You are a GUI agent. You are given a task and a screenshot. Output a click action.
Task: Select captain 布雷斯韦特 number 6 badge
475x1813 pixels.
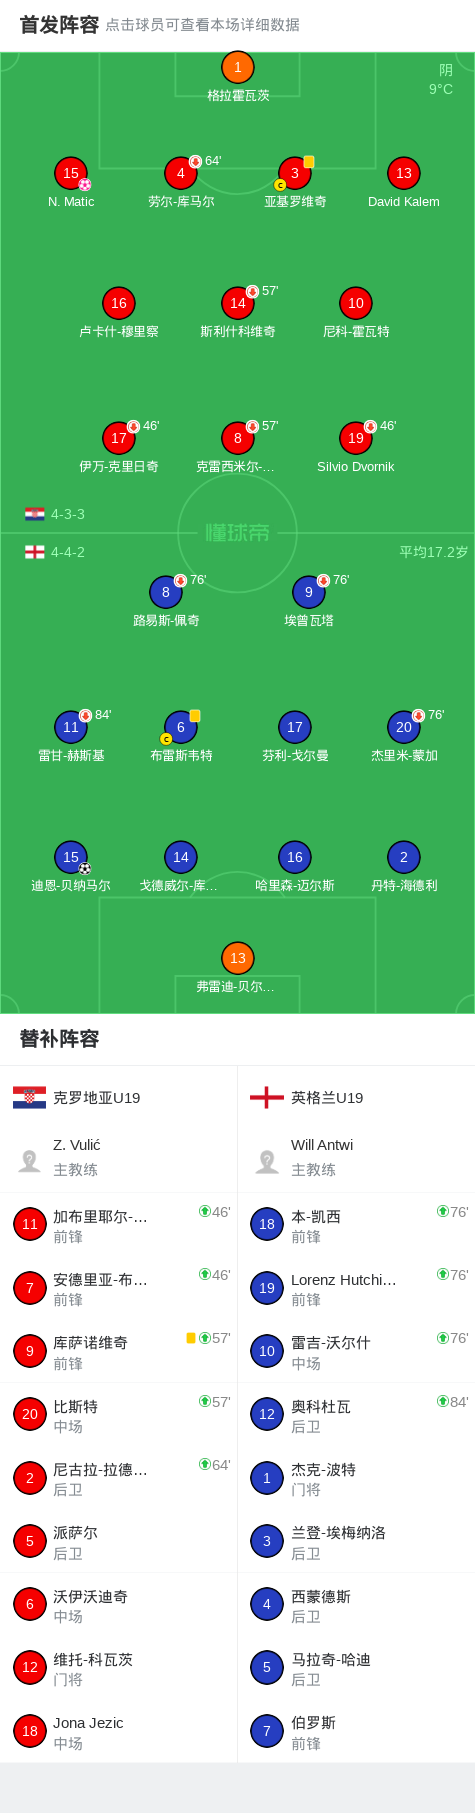coord(180,727)
